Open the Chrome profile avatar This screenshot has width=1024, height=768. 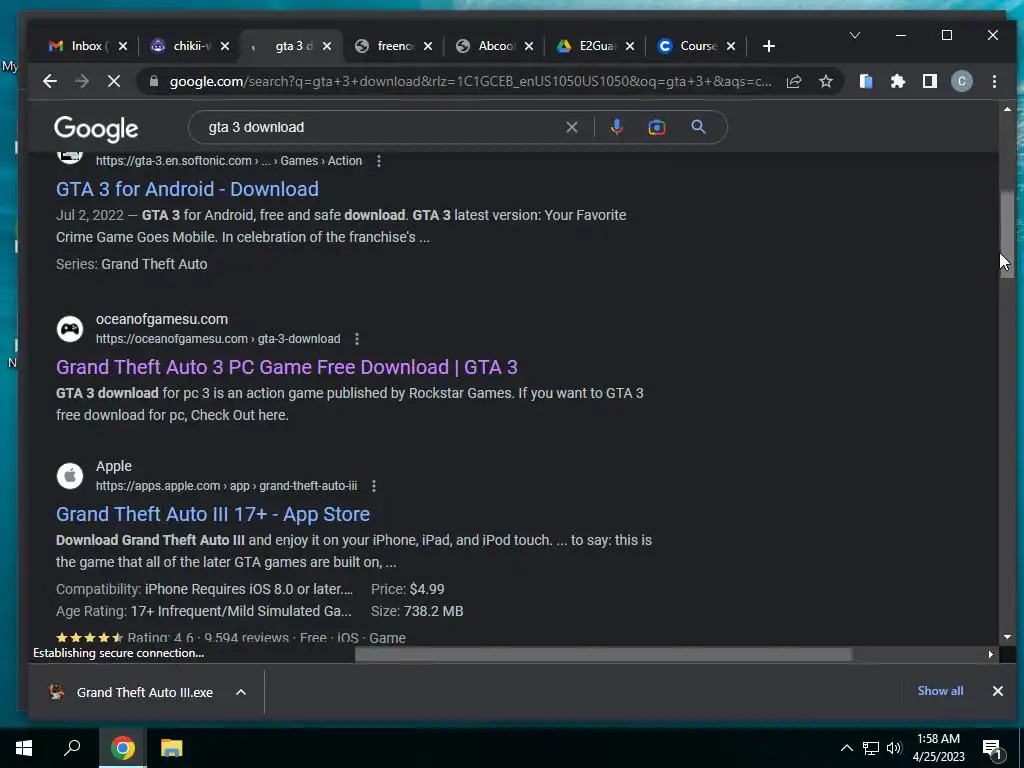[x=961, y=81]
